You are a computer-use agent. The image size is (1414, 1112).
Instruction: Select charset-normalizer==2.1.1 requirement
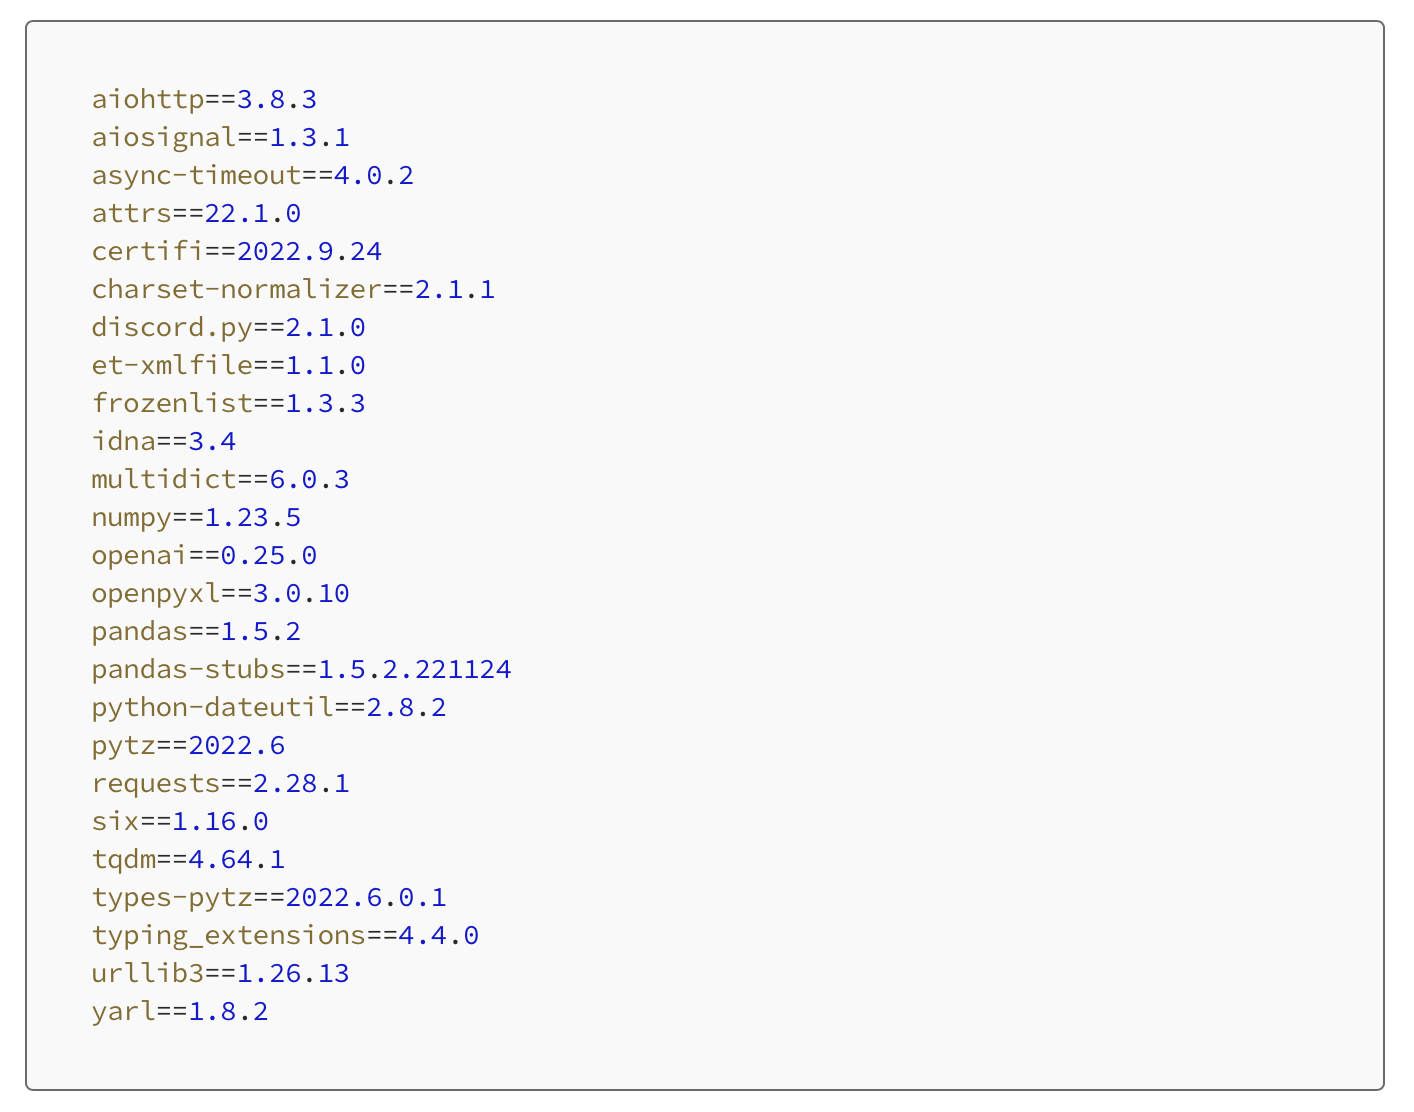point(293,289)
